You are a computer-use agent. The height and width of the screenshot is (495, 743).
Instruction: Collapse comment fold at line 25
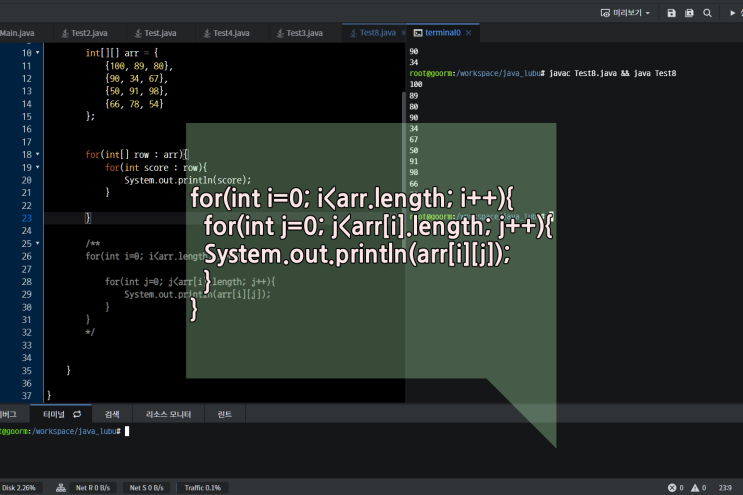coord(37,243)
